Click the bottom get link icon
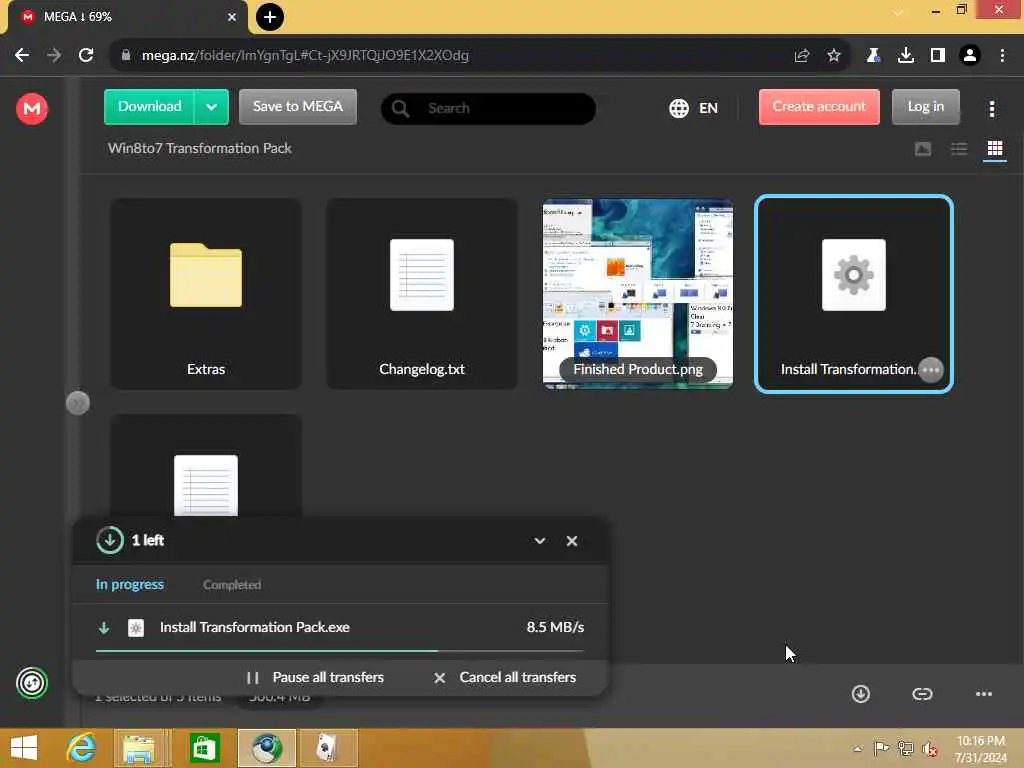Viewport: 1024px width, 768px height. point(922,694)
